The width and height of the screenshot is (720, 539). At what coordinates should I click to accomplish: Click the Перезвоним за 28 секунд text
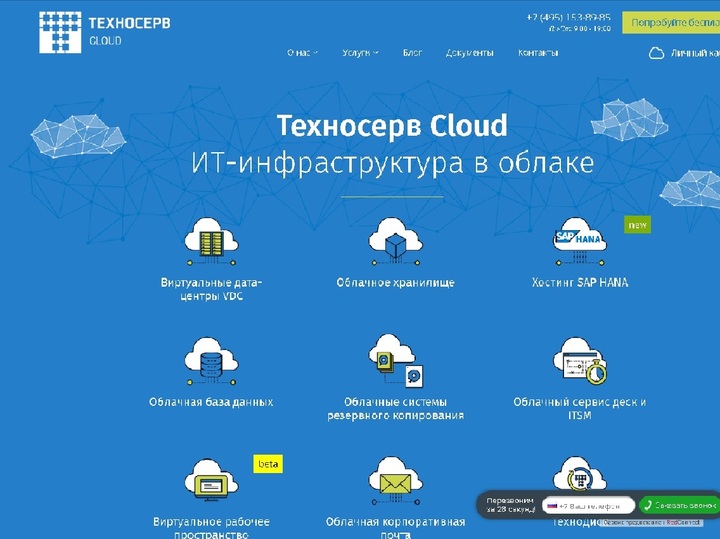pos(511,505)
